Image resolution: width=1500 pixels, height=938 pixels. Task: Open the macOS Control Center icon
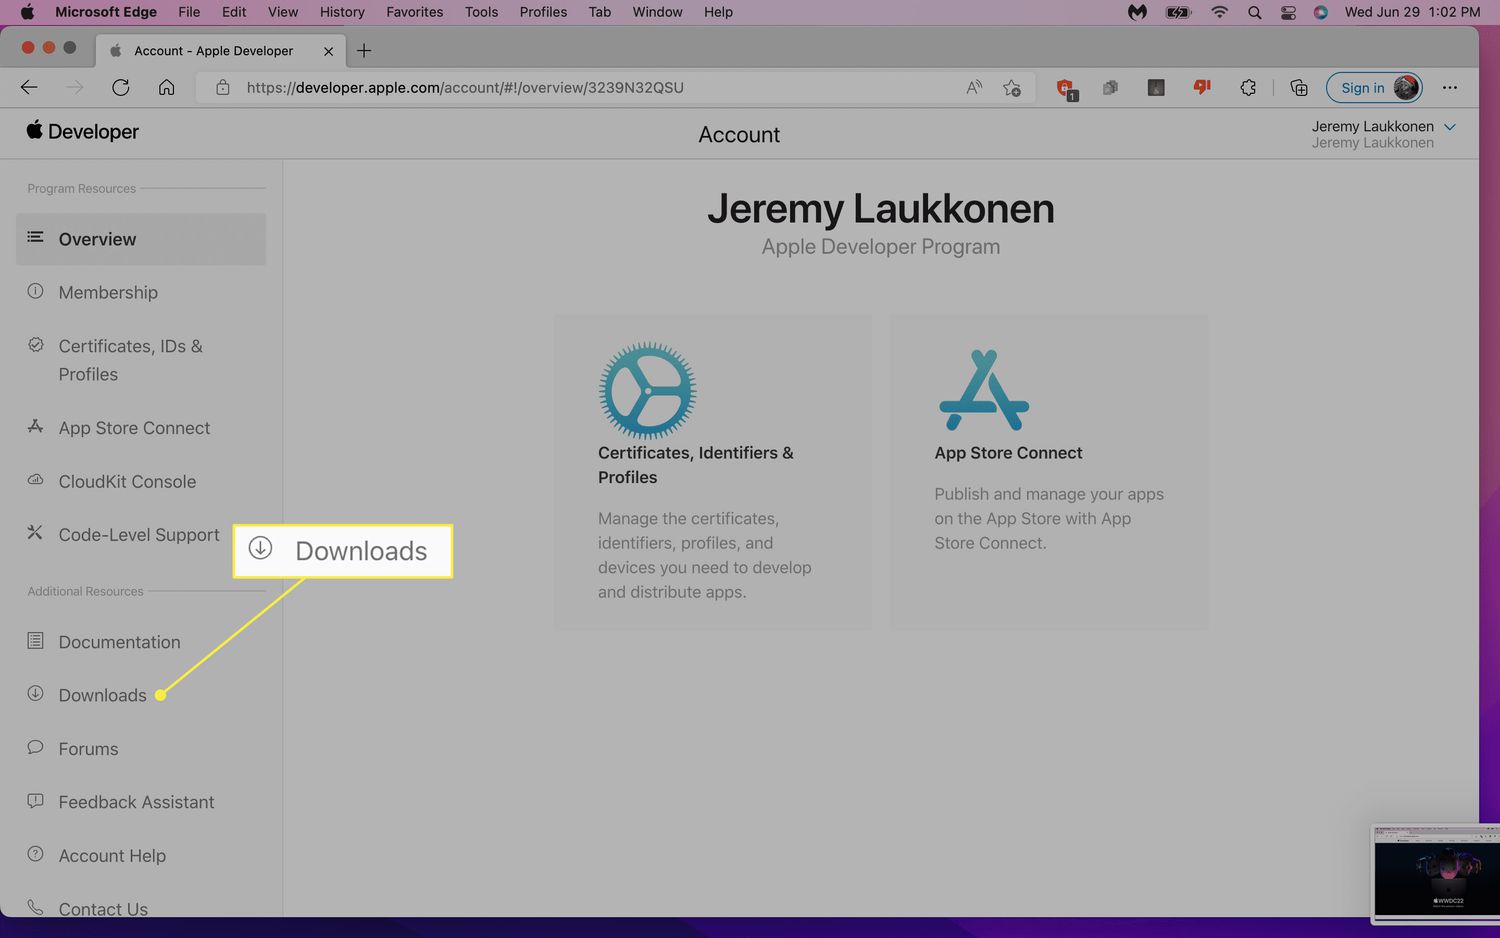(x=1288, y=12)
